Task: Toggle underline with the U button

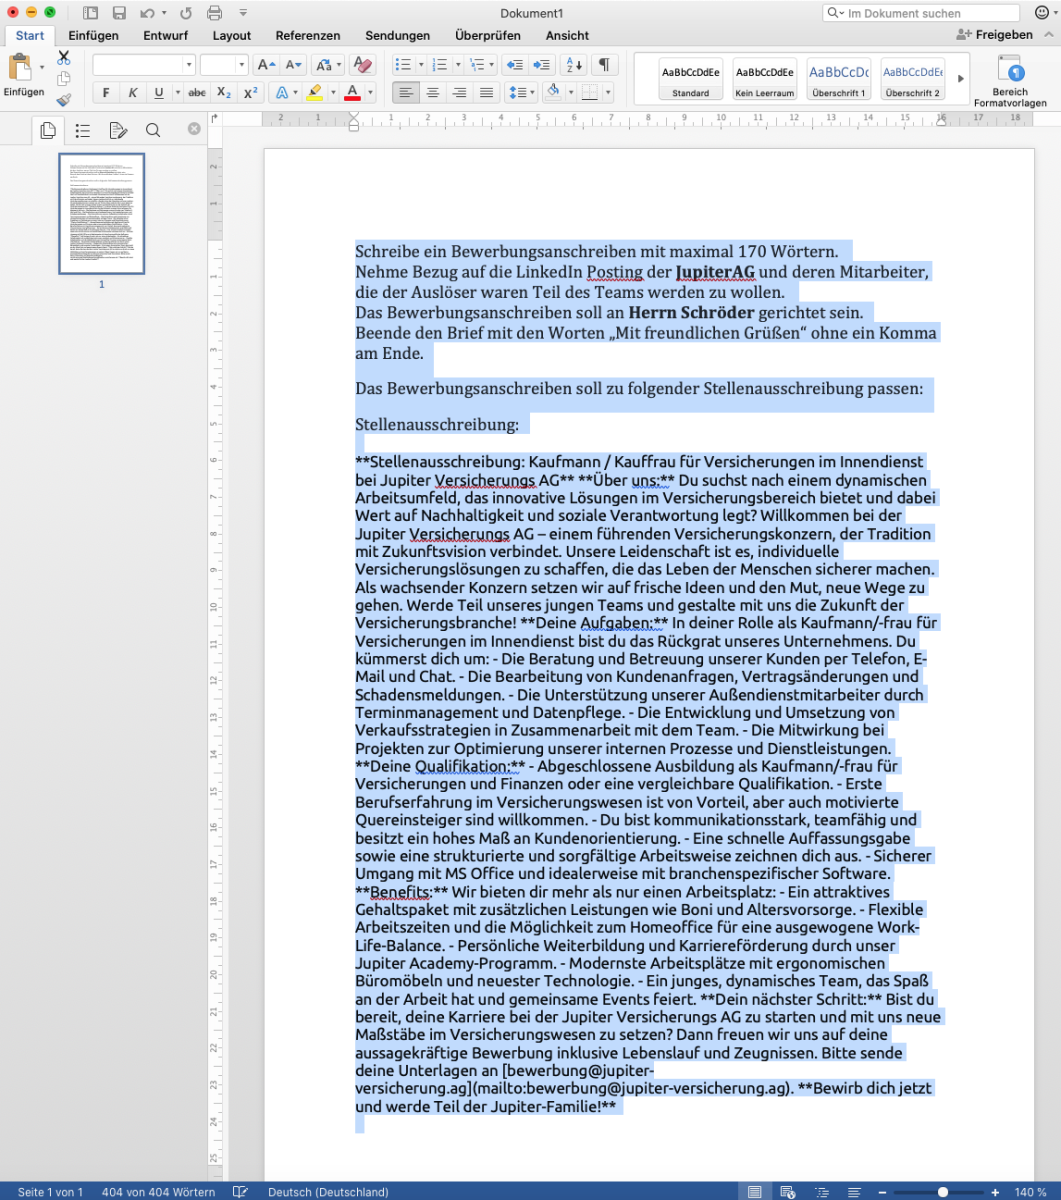Action: [x=158, y=93]
